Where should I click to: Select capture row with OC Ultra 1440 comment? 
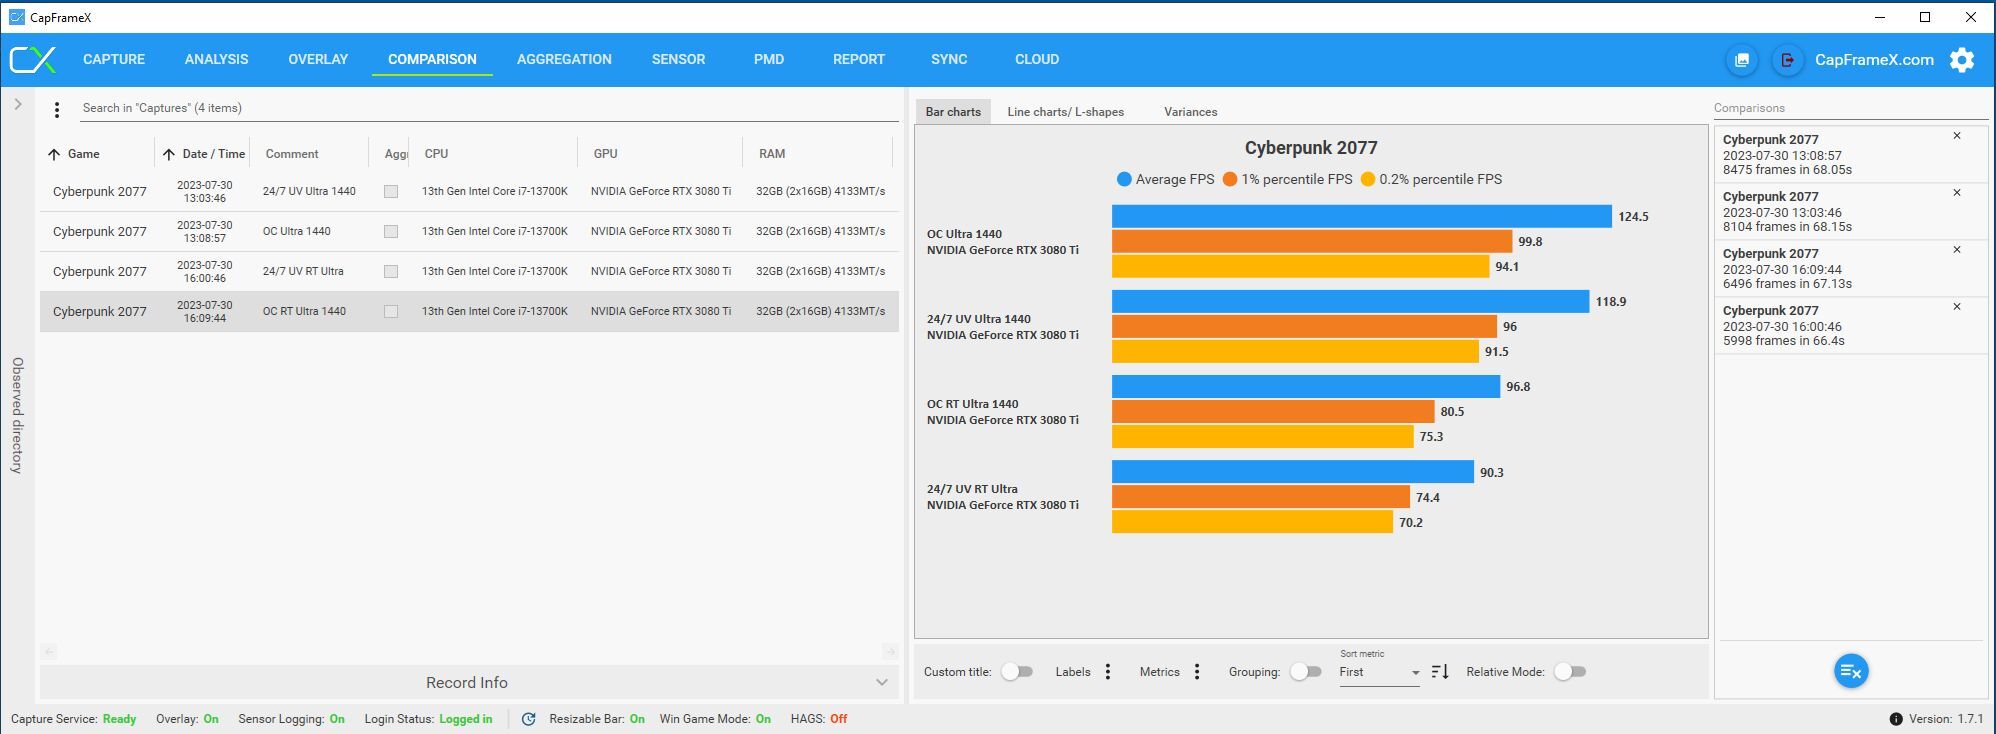469,232
